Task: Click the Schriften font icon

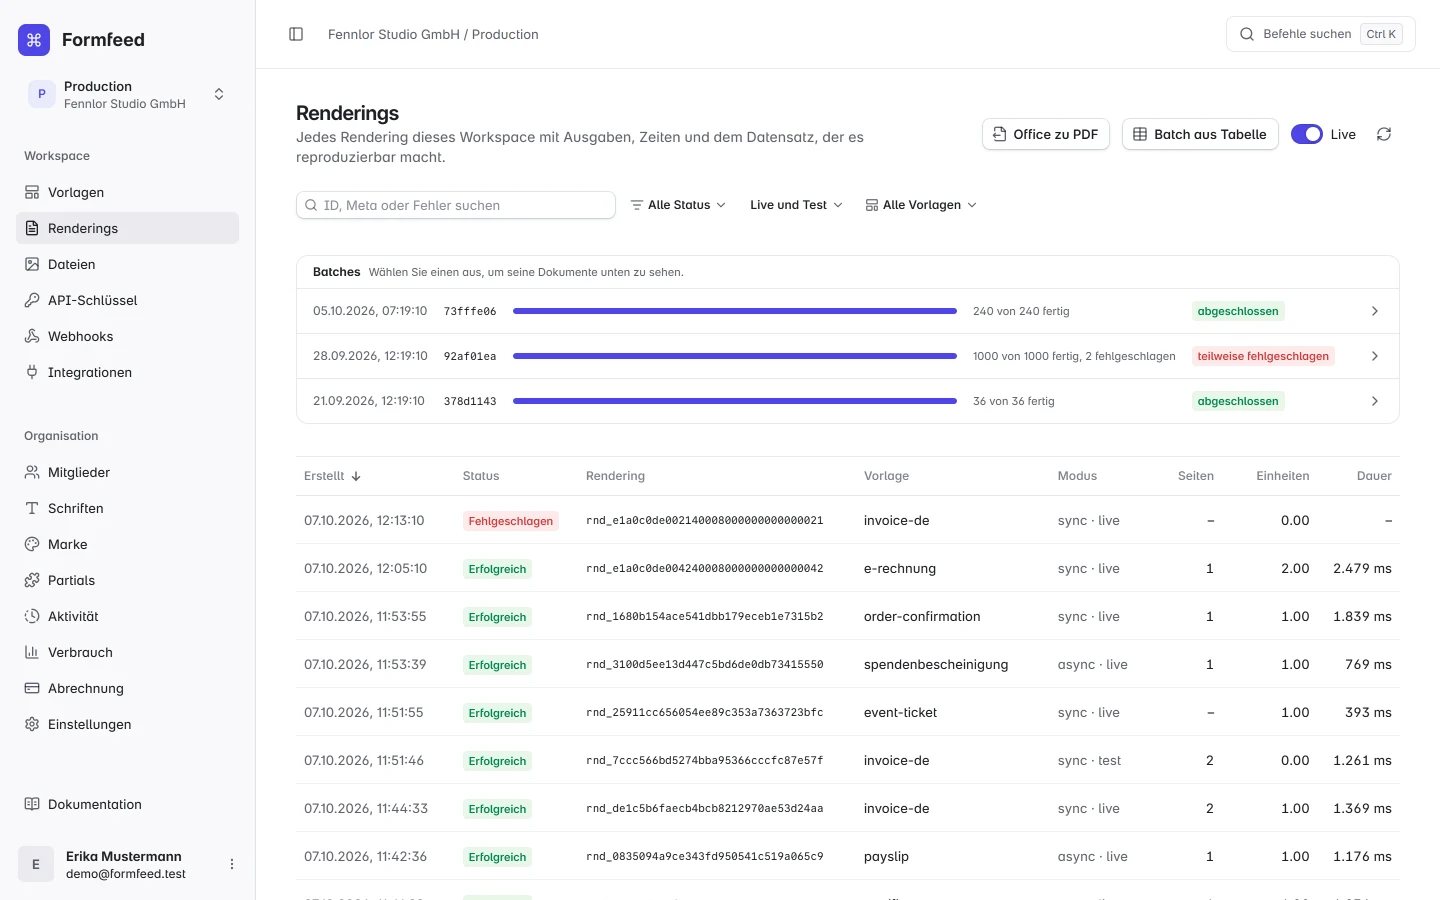Action: coord(32,508)
